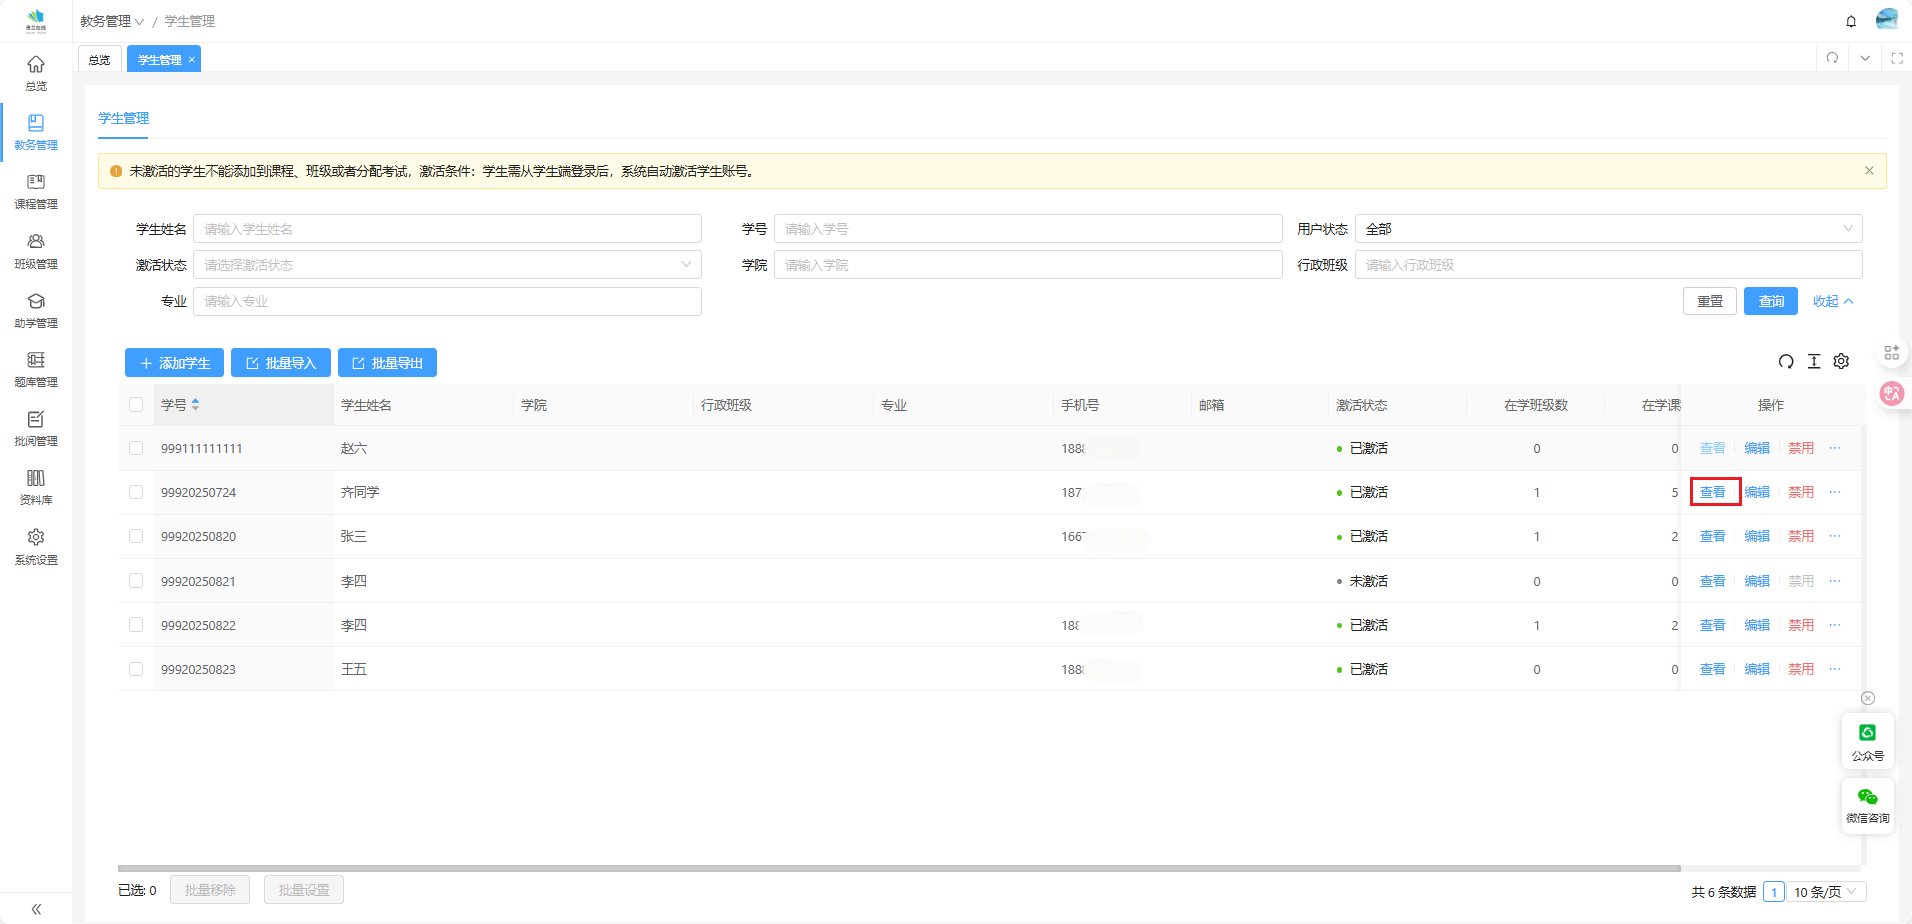The height and width of the screenshot is (924, 1912).
Task: Click the notification bell icon
Action: (x=1851, y=21)
